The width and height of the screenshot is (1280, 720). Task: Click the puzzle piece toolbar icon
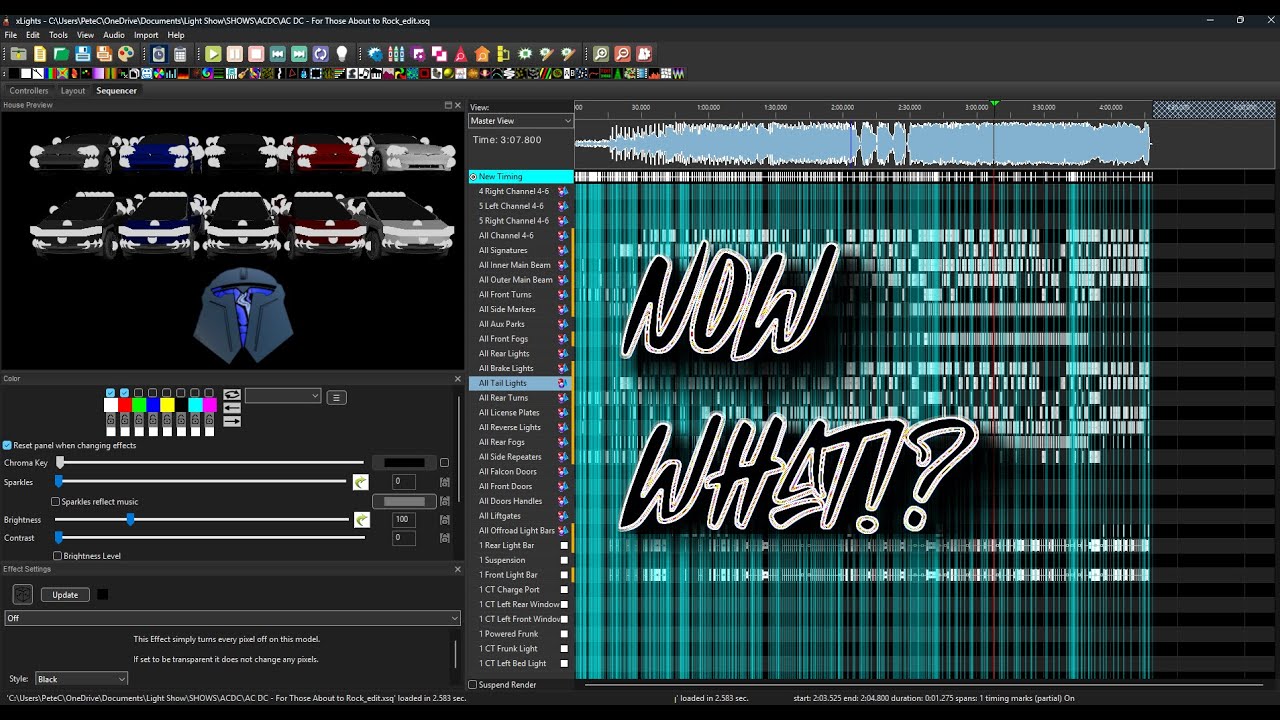[644, 54]
